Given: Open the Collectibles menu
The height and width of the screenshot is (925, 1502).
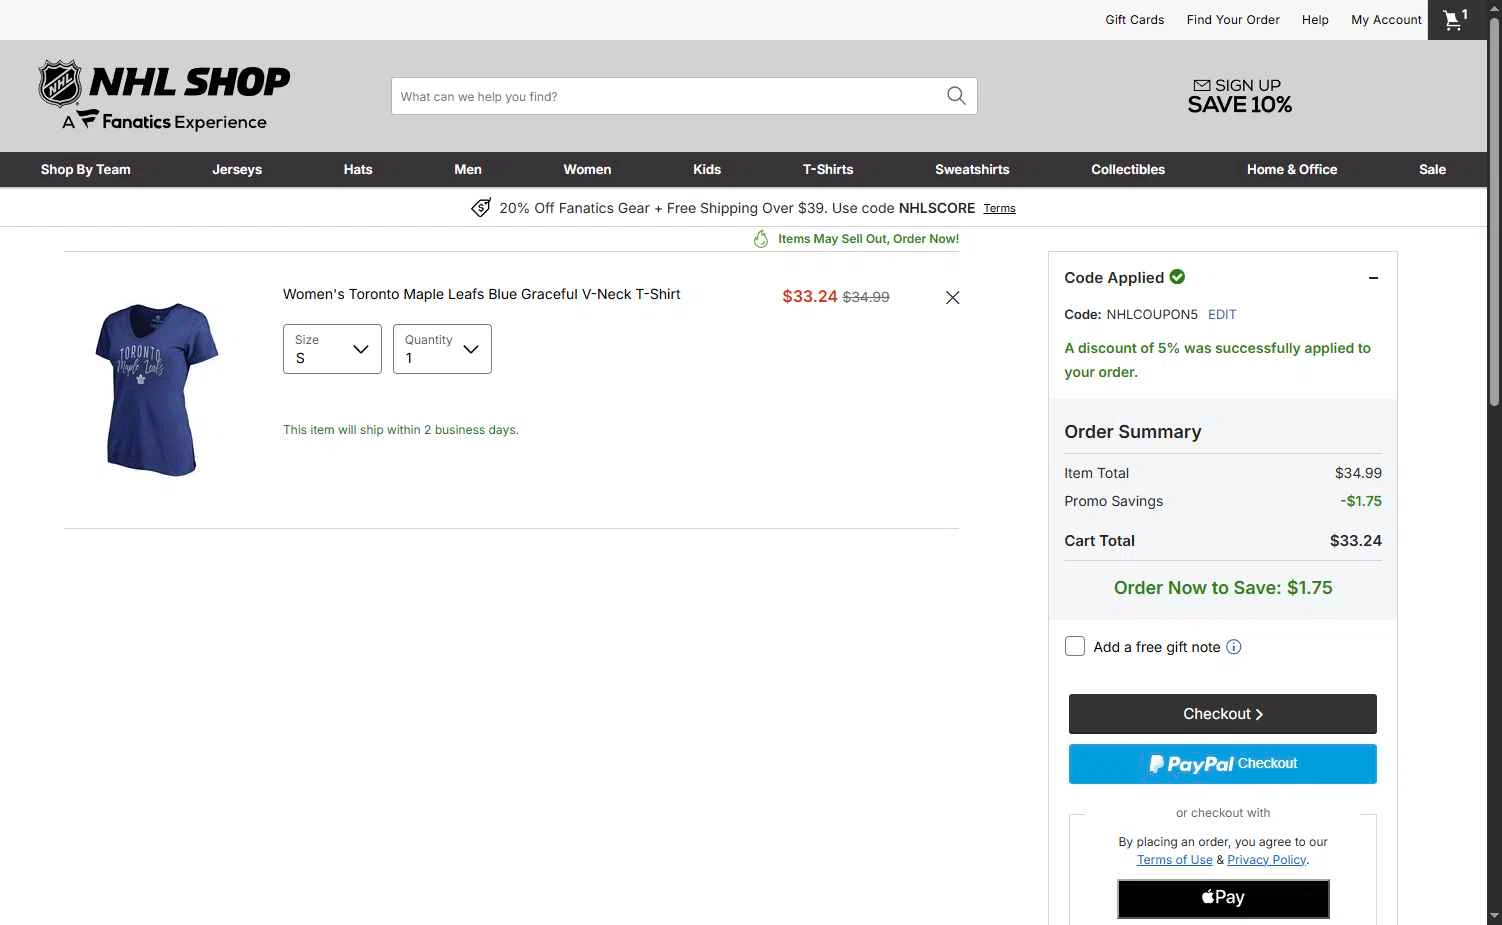Looking at the screenshot, I should (1128, 170).
